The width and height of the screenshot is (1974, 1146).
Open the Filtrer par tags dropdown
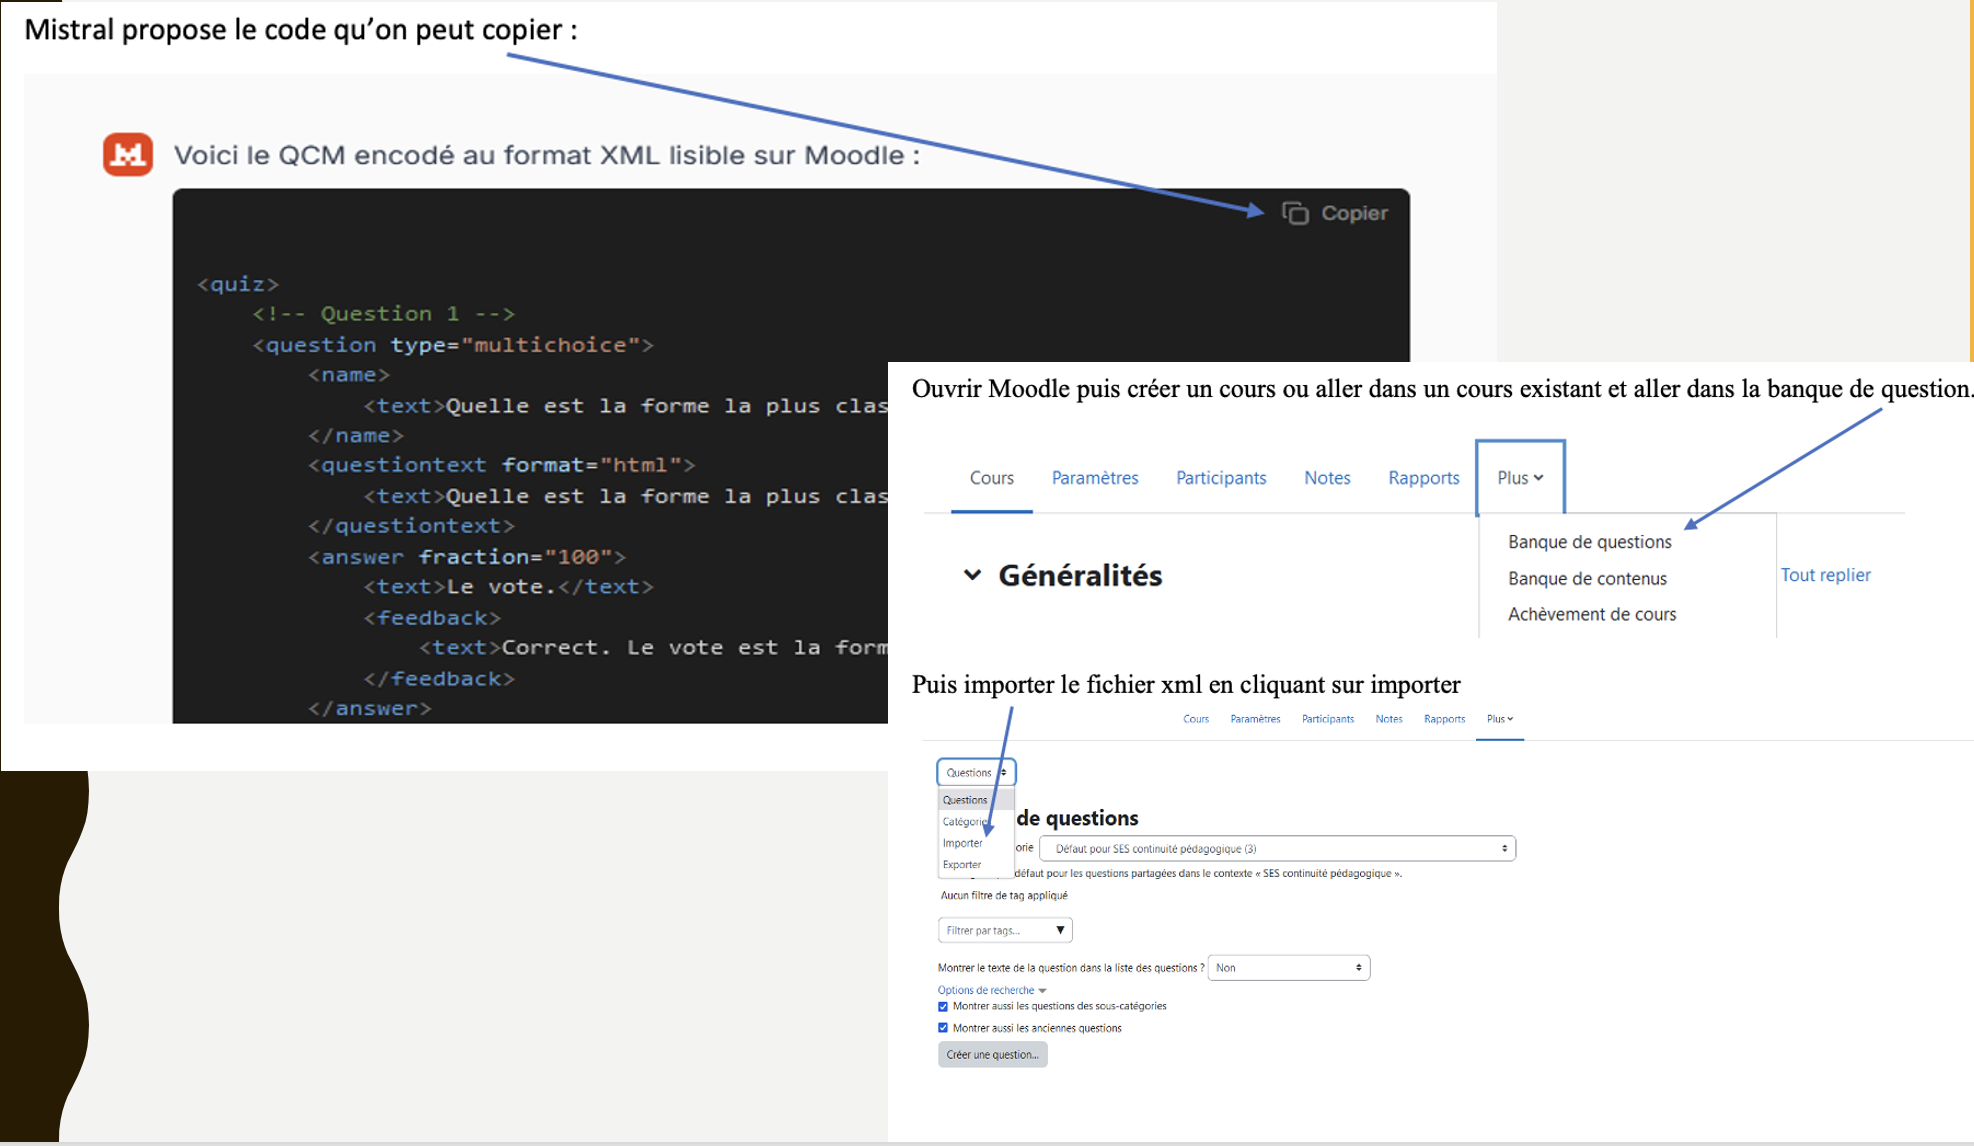1005,930
